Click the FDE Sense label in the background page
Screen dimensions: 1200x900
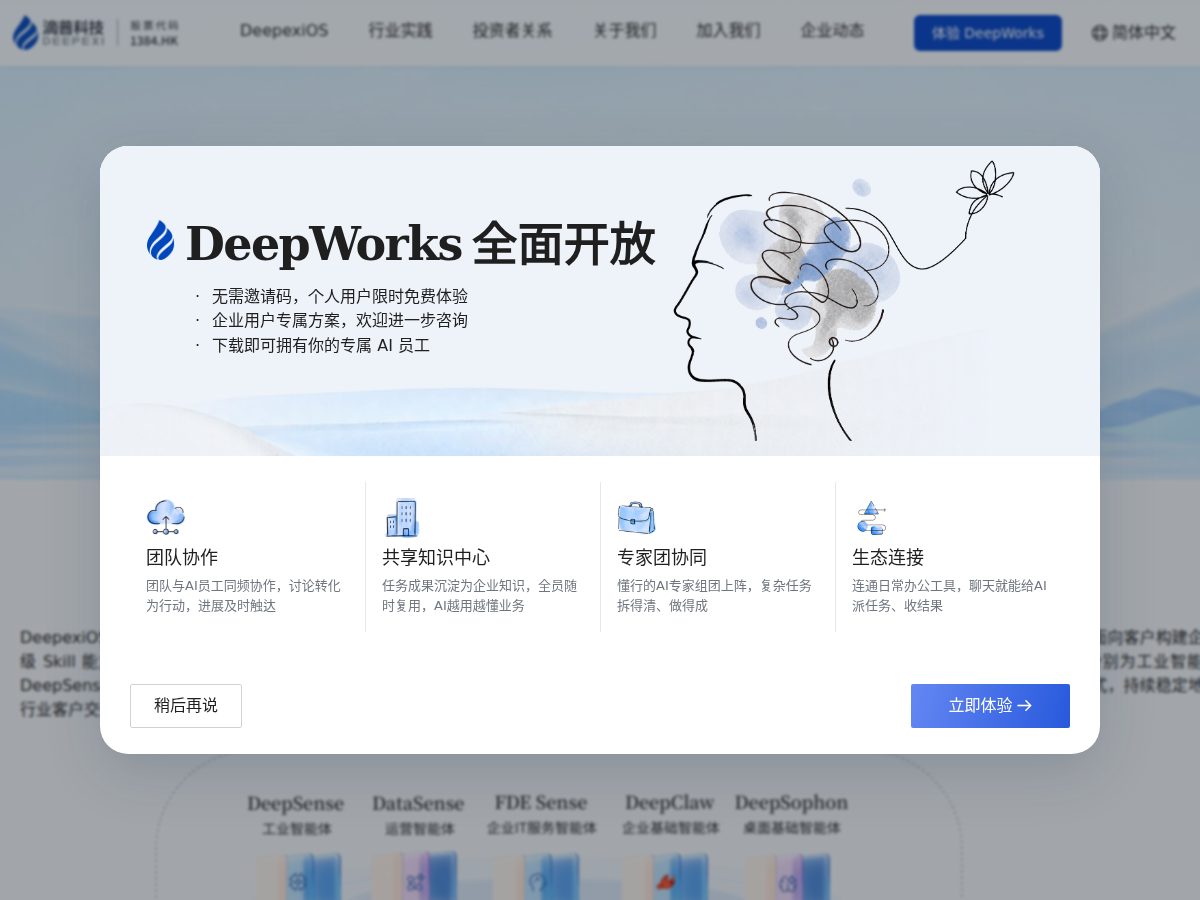click(541, 803)
